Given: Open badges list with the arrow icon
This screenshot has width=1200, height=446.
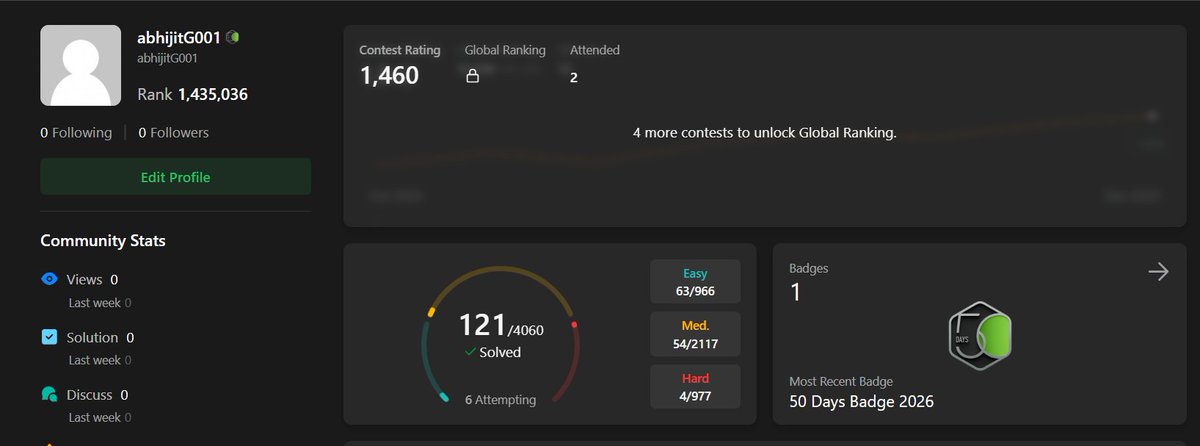Looking at the screenshot, I should coord(1158,272).
